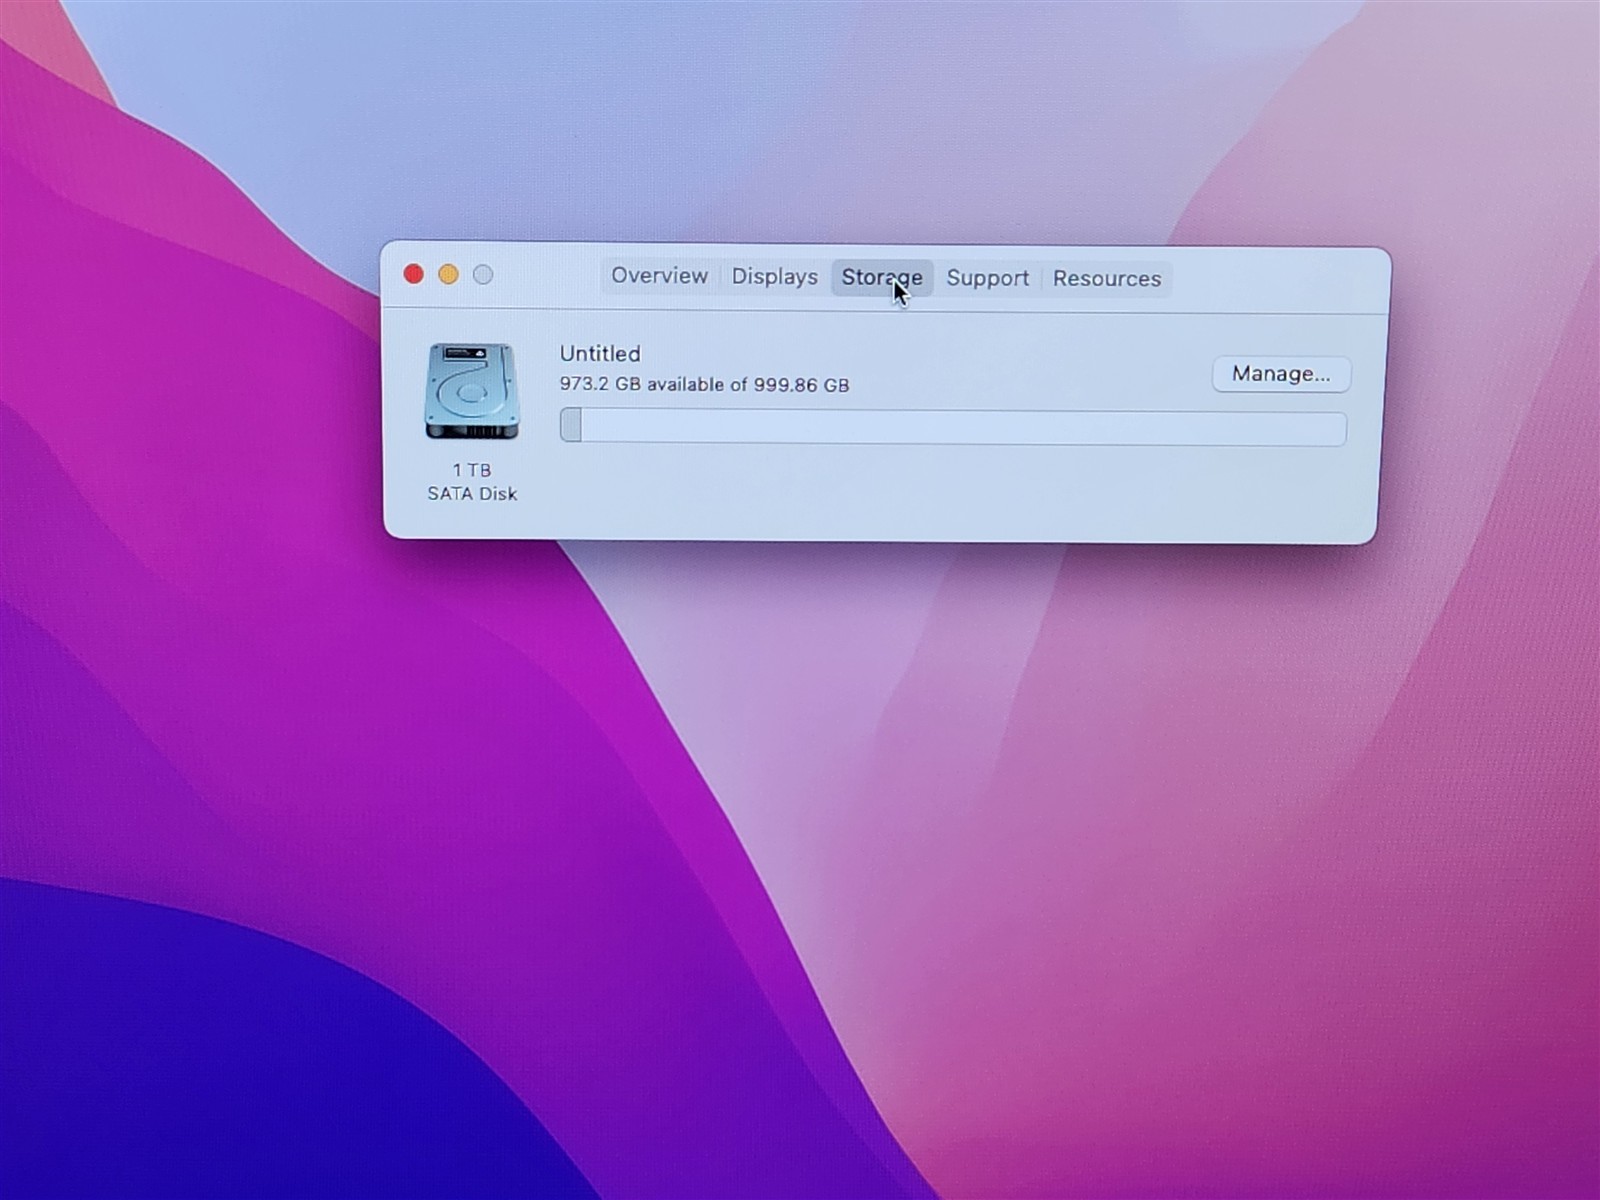The width and height of the screenshot is (1600, 1200).
Task: Click the Manage... button
Action: [1281, 374]
